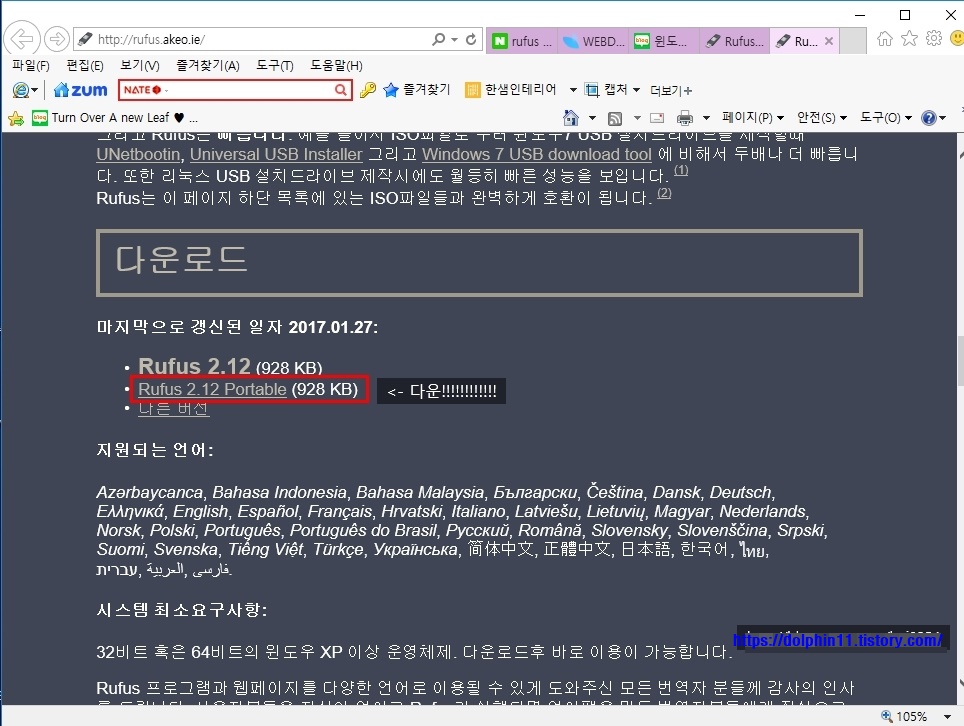Switch to the 윈도... blog tab

(663, 41)
